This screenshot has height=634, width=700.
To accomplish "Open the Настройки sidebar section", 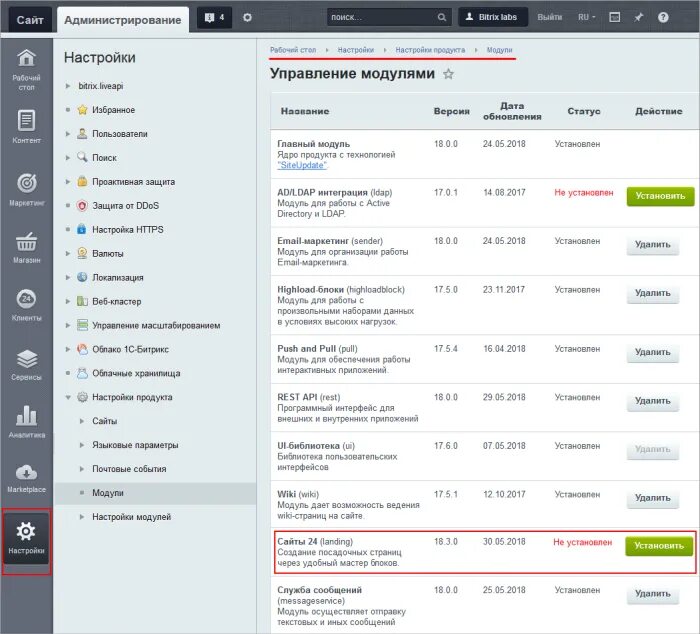I will (26, 538).
